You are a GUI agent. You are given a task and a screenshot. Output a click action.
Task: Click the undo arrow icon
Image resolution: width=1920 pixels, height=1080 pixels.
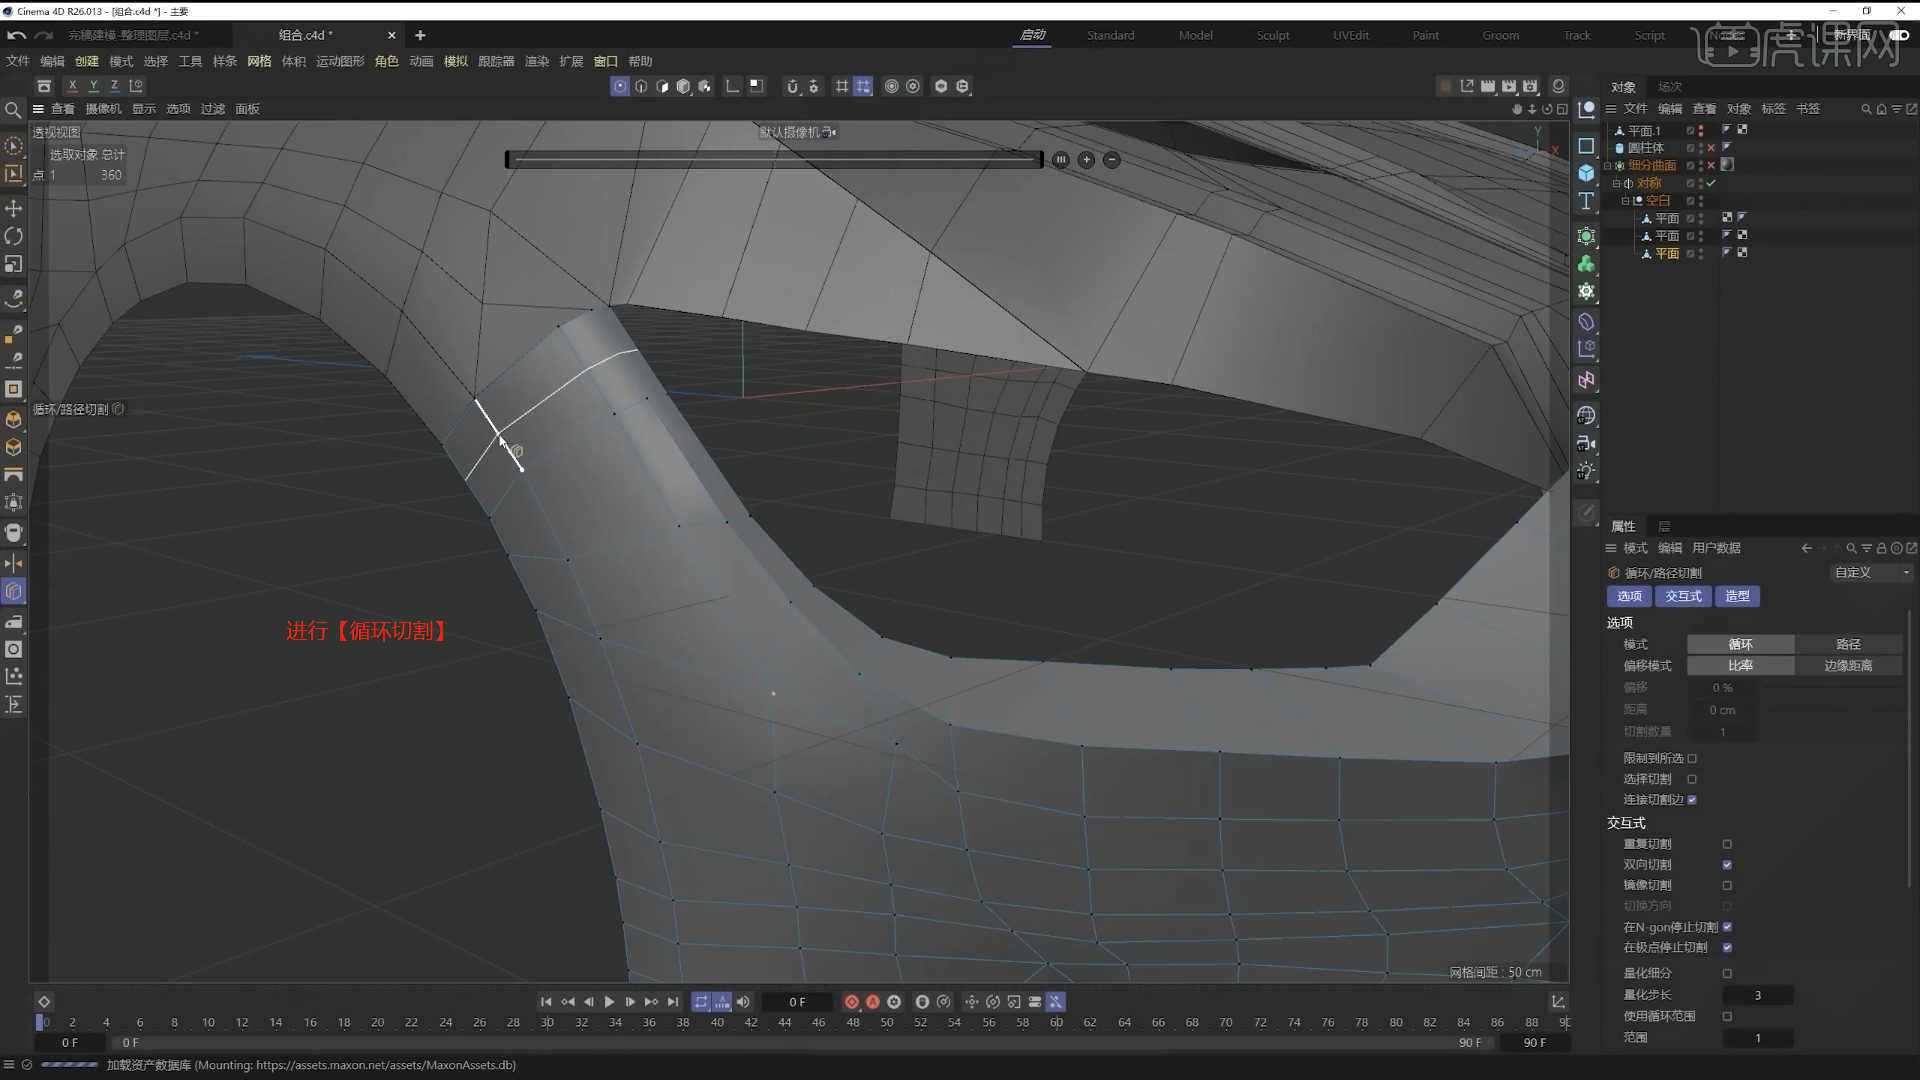(16, 35)
